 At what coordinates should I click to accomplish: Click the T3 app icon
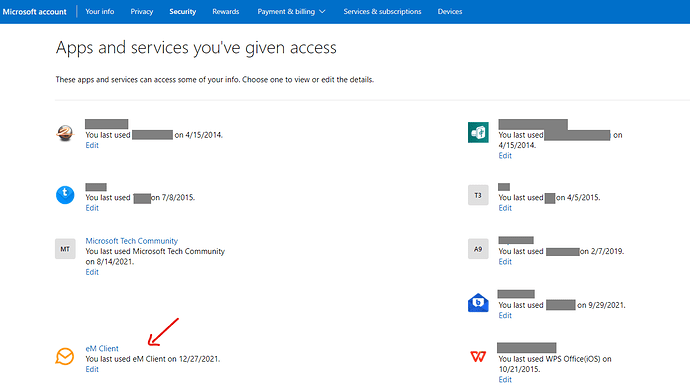478,195
